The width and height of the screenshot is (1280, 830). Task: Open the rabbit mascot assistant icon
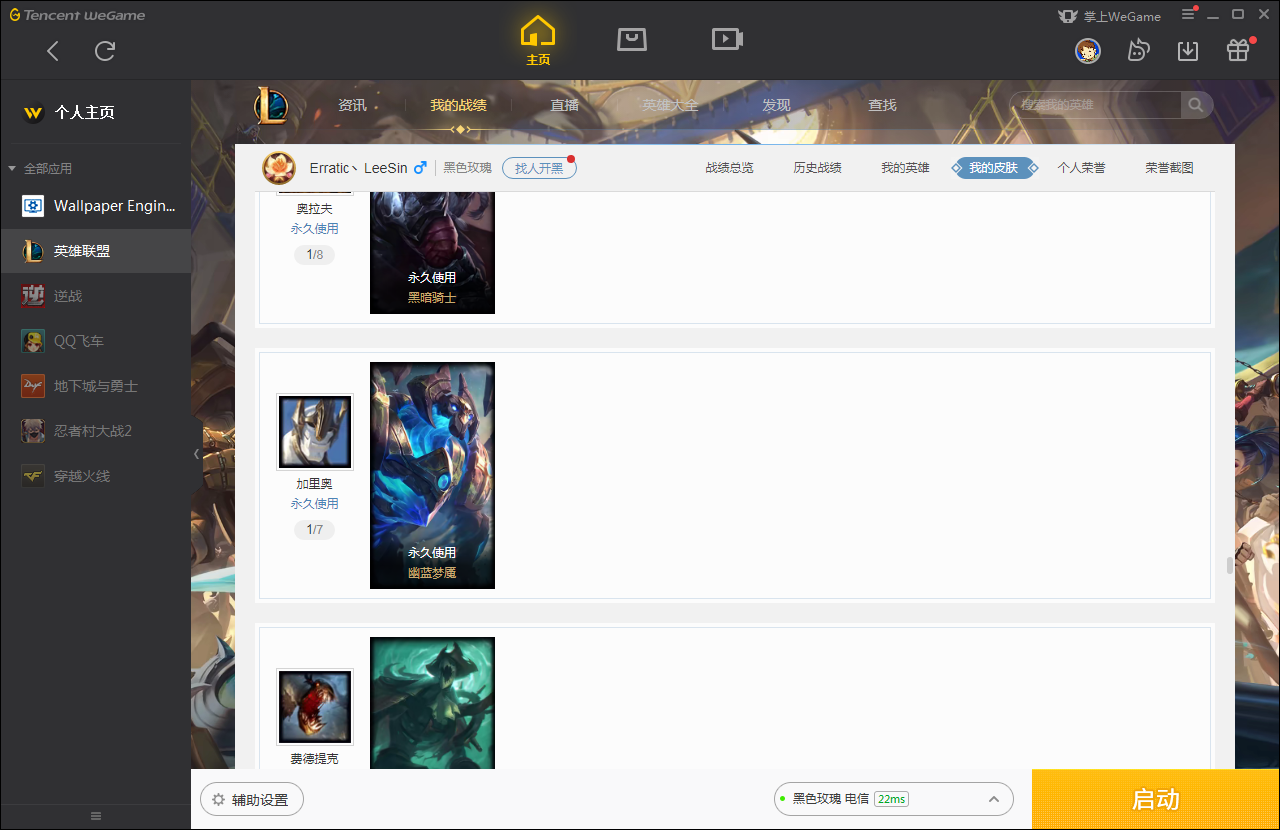[x=1138, y=51]
